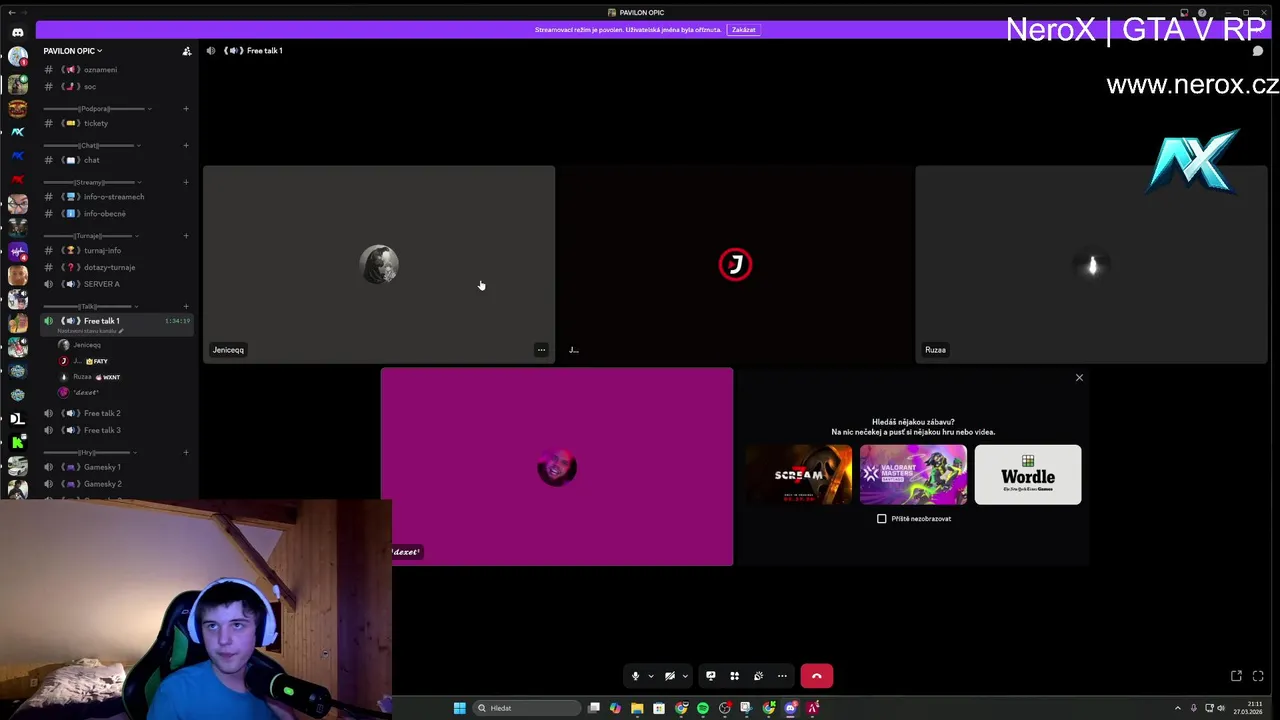
Task: Join the Free talk 3 voice channel
Action: pos(117,430)
